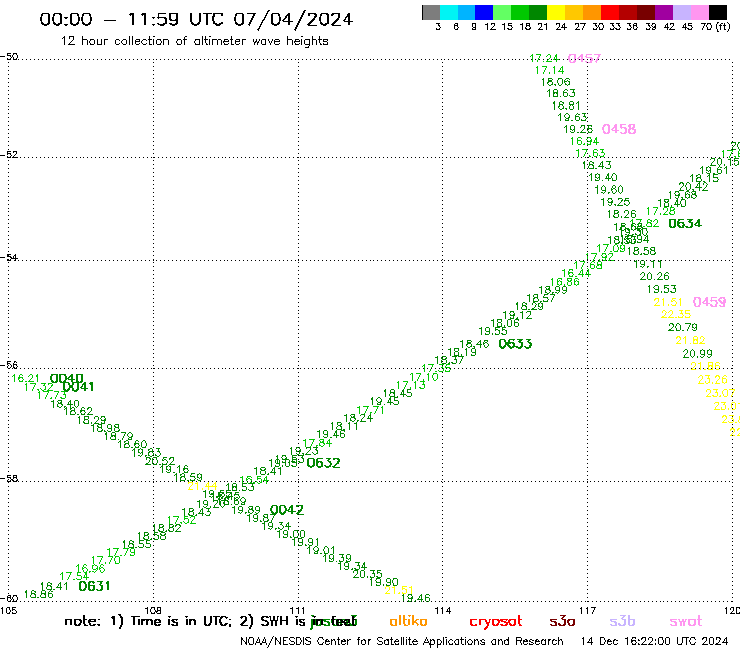Click the longitude axis label 114
Screen dimensions: 740x650
coord(443,611)
